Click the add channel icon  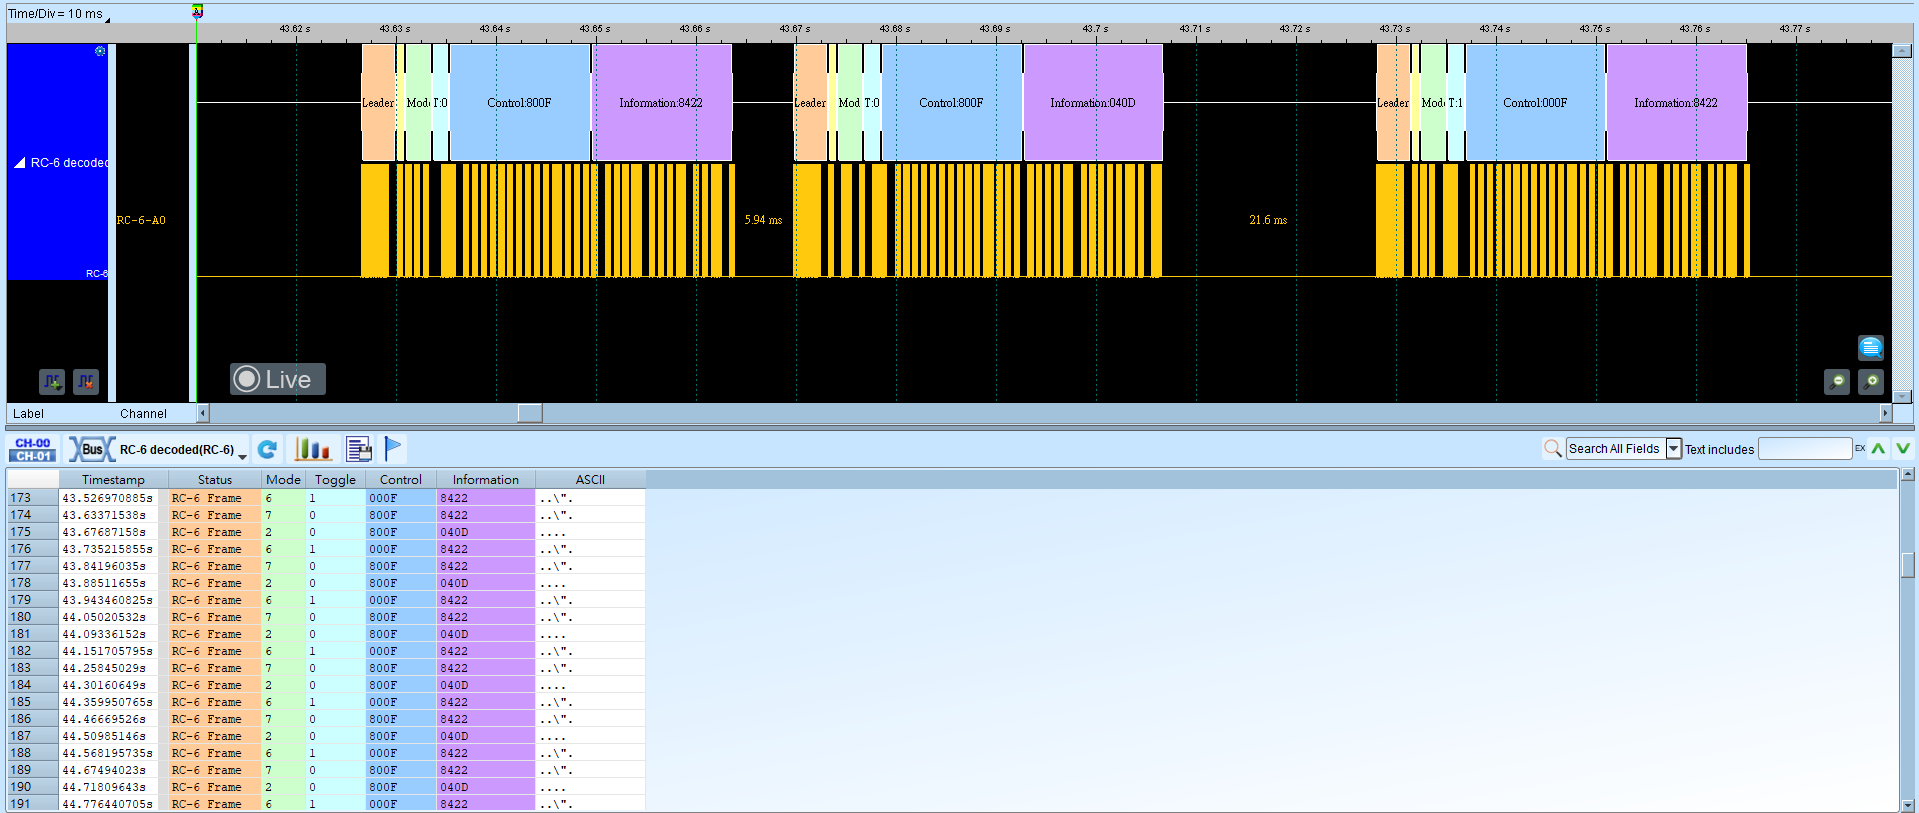click(x=52, y=381)
